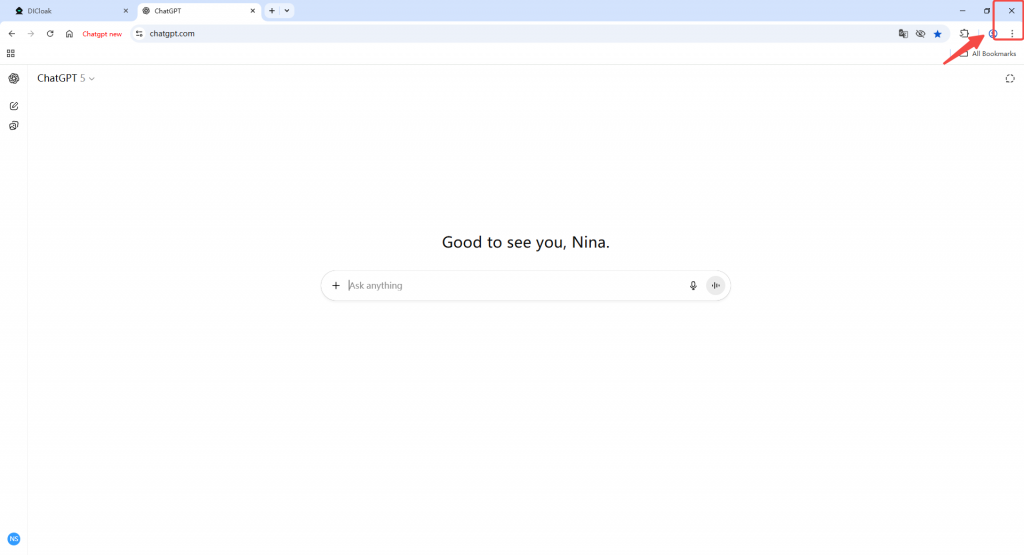This screenshot has width=1024, height=555.
Task: Open the apps grid shortcut
Action: coord(10,54)
